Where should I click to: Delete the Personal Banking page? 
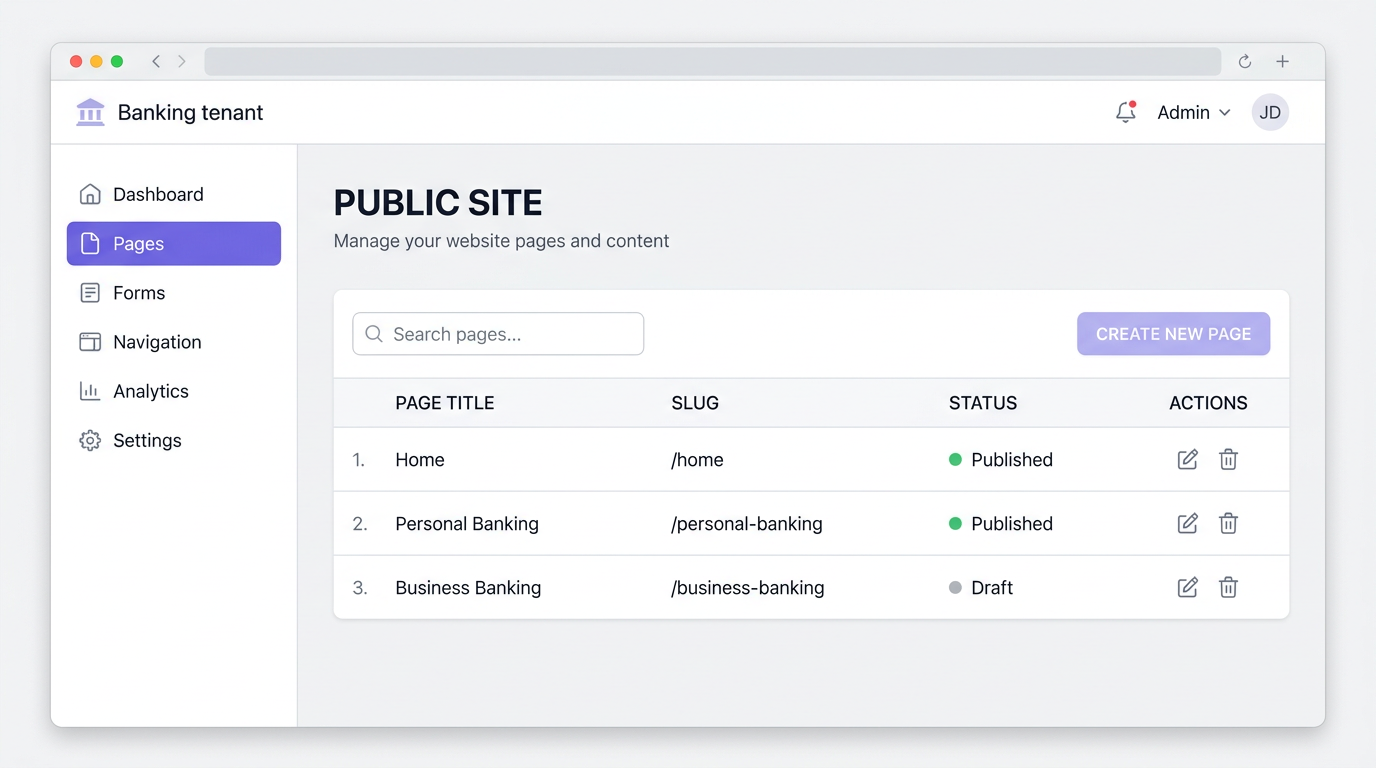point(1228,523)
